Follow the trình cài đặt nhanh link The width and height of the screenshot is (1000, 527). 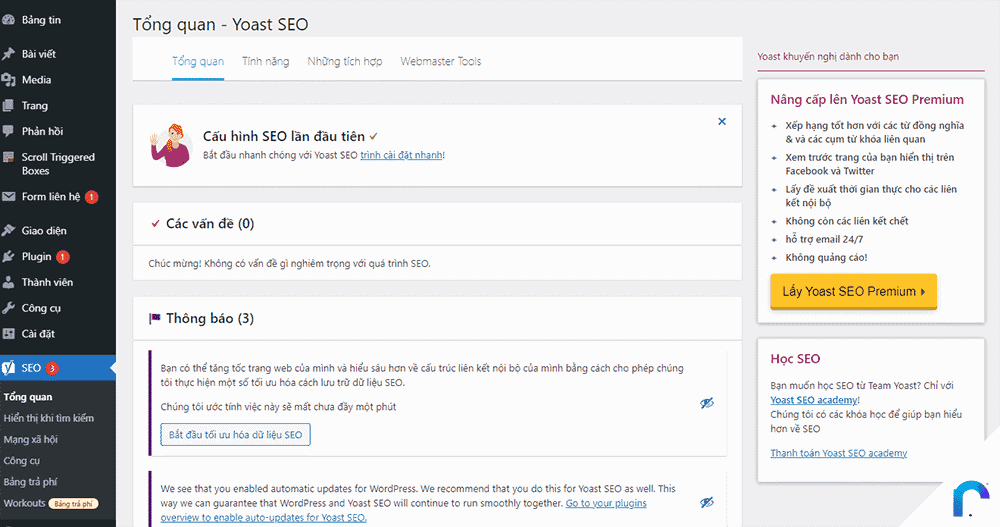(x=401, y=155)
